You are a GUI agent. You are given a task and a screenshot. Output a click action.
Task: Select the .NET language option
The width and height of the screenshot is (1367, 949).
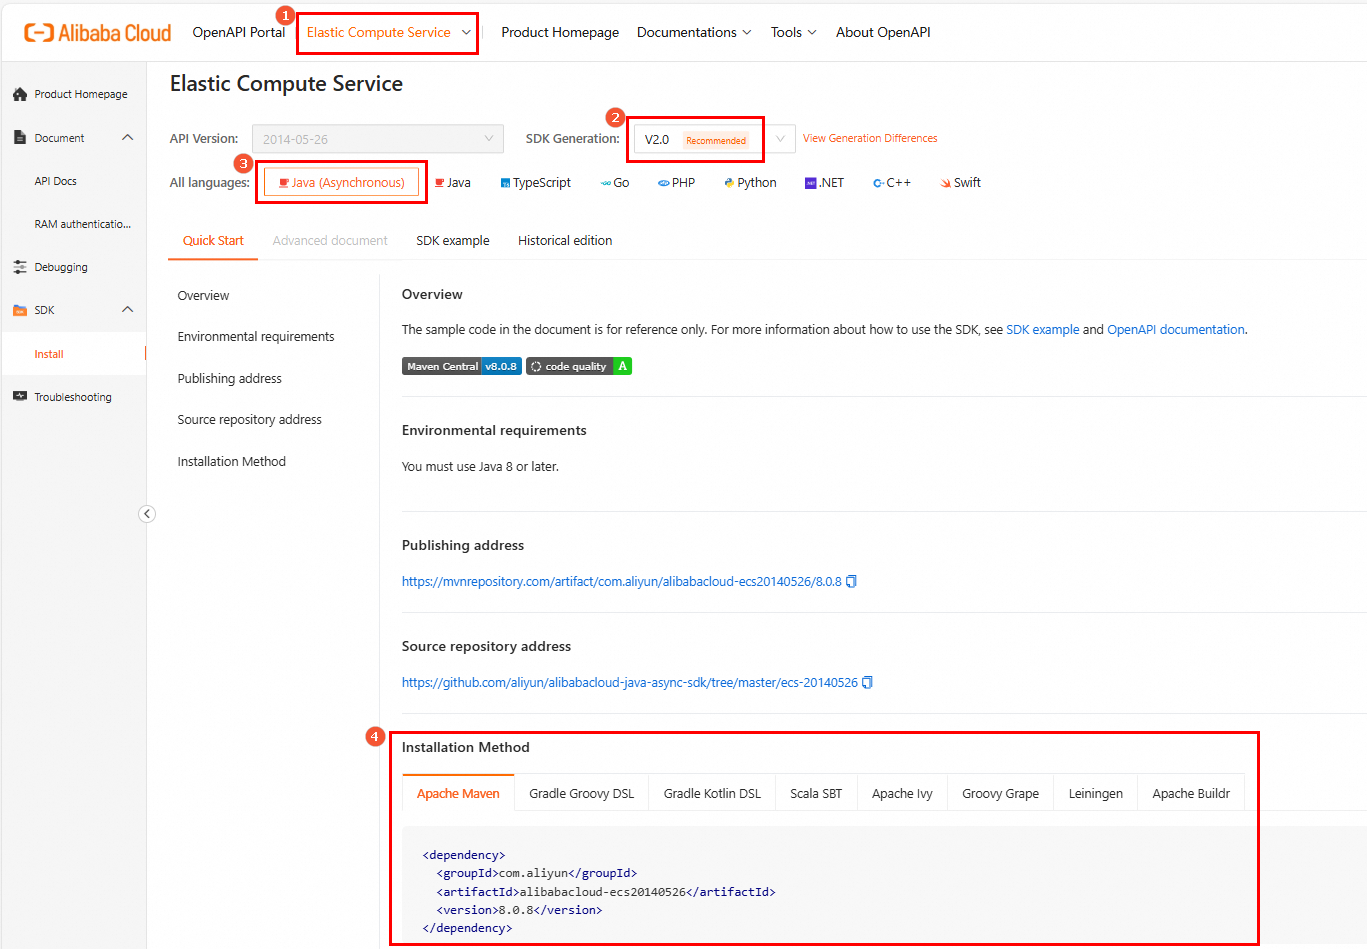pos(825,183)
